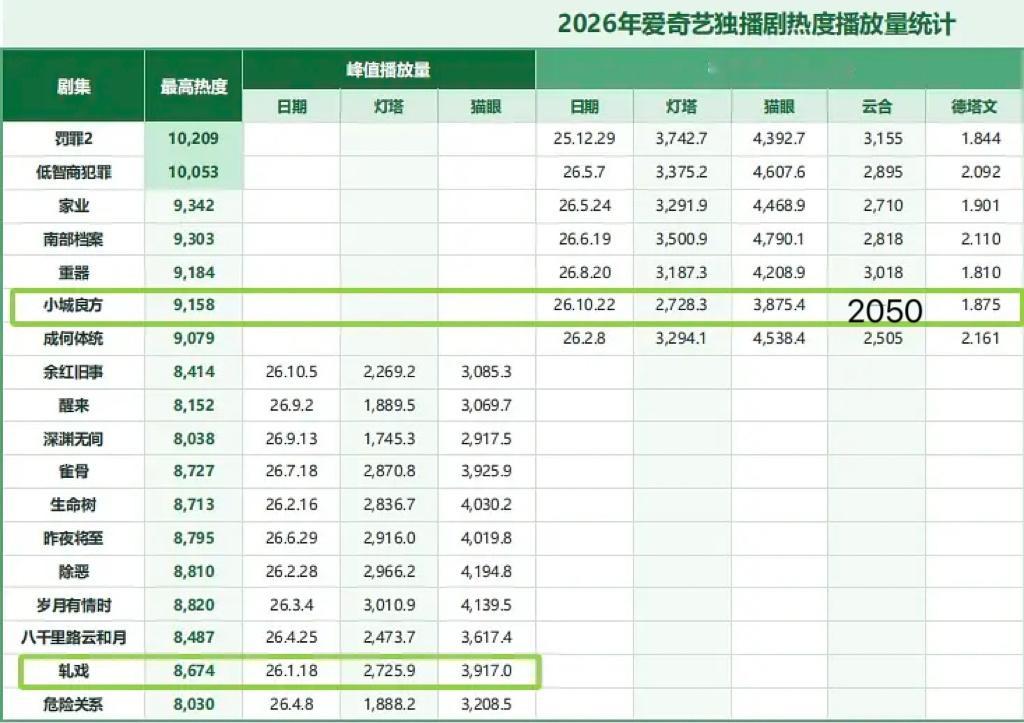
Task: Select the value 2,917.5
Action: (x=486, y=439)
